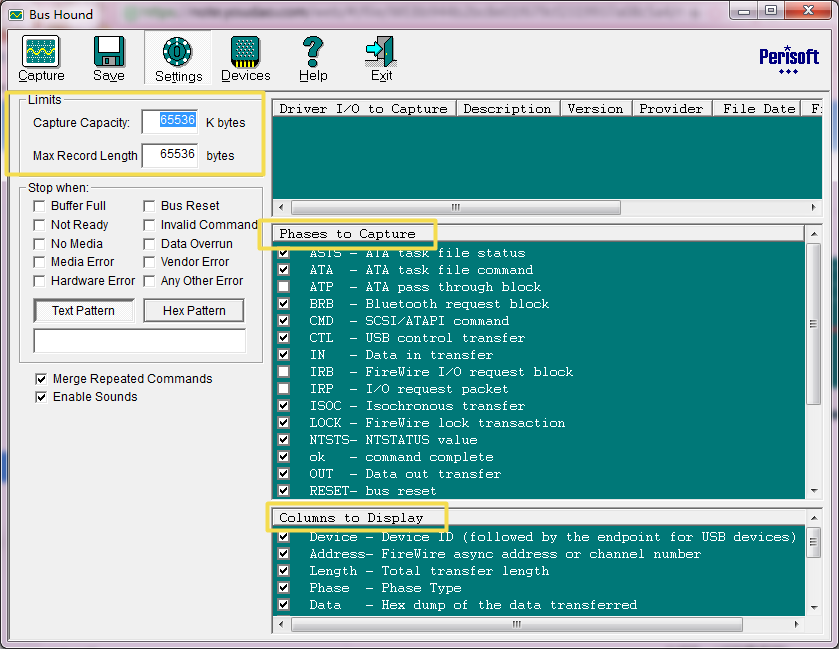Toggle Address column display
The width and height of the screenshot is (839, 649).
pyautogui.click(x=284, y=554)
